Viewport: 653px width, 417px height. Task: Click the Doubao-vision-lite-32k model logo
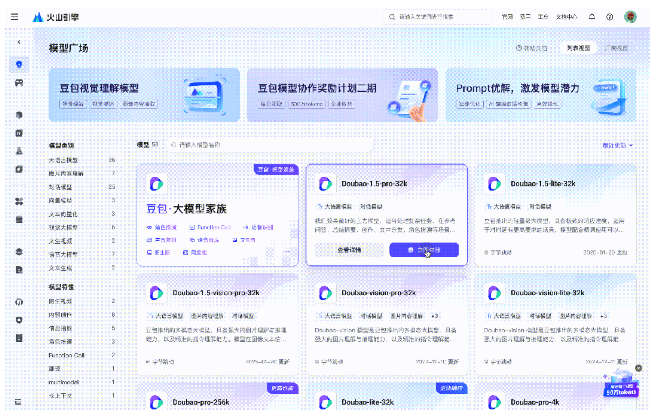[x=494, y=293]
